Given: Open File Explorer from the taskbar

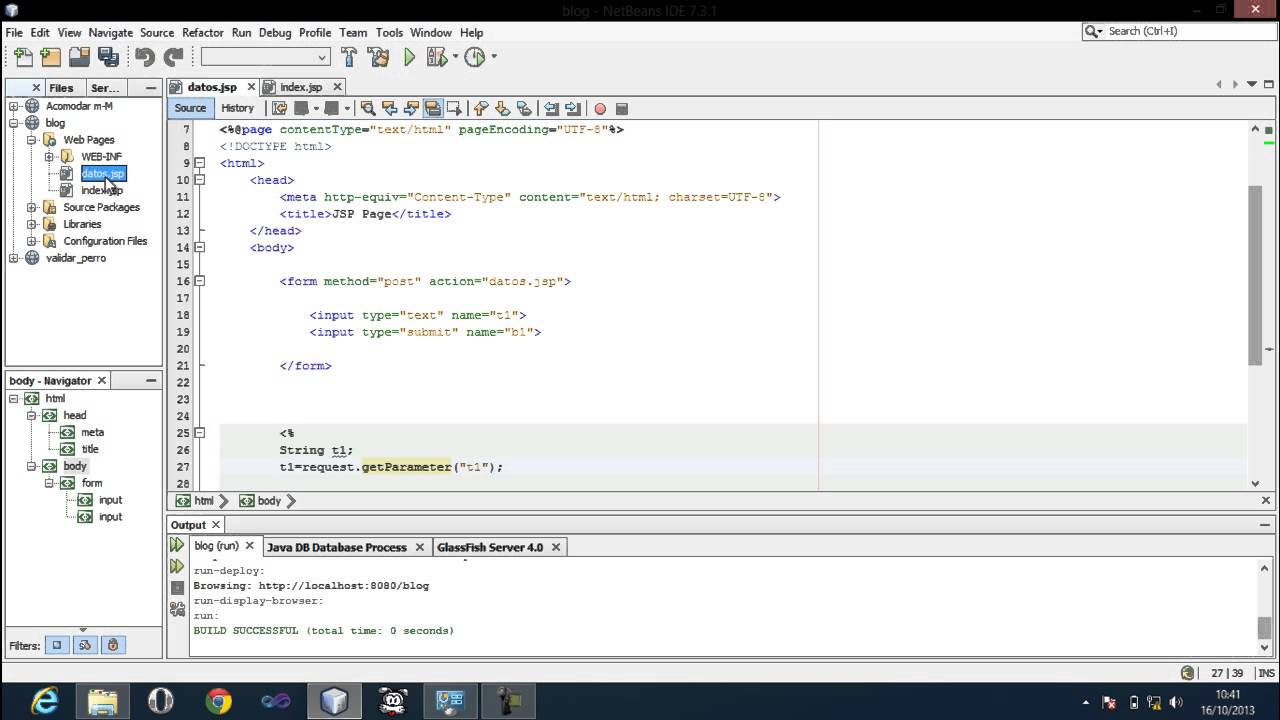Looking at the screenshot, I should (x=103, y=701).
